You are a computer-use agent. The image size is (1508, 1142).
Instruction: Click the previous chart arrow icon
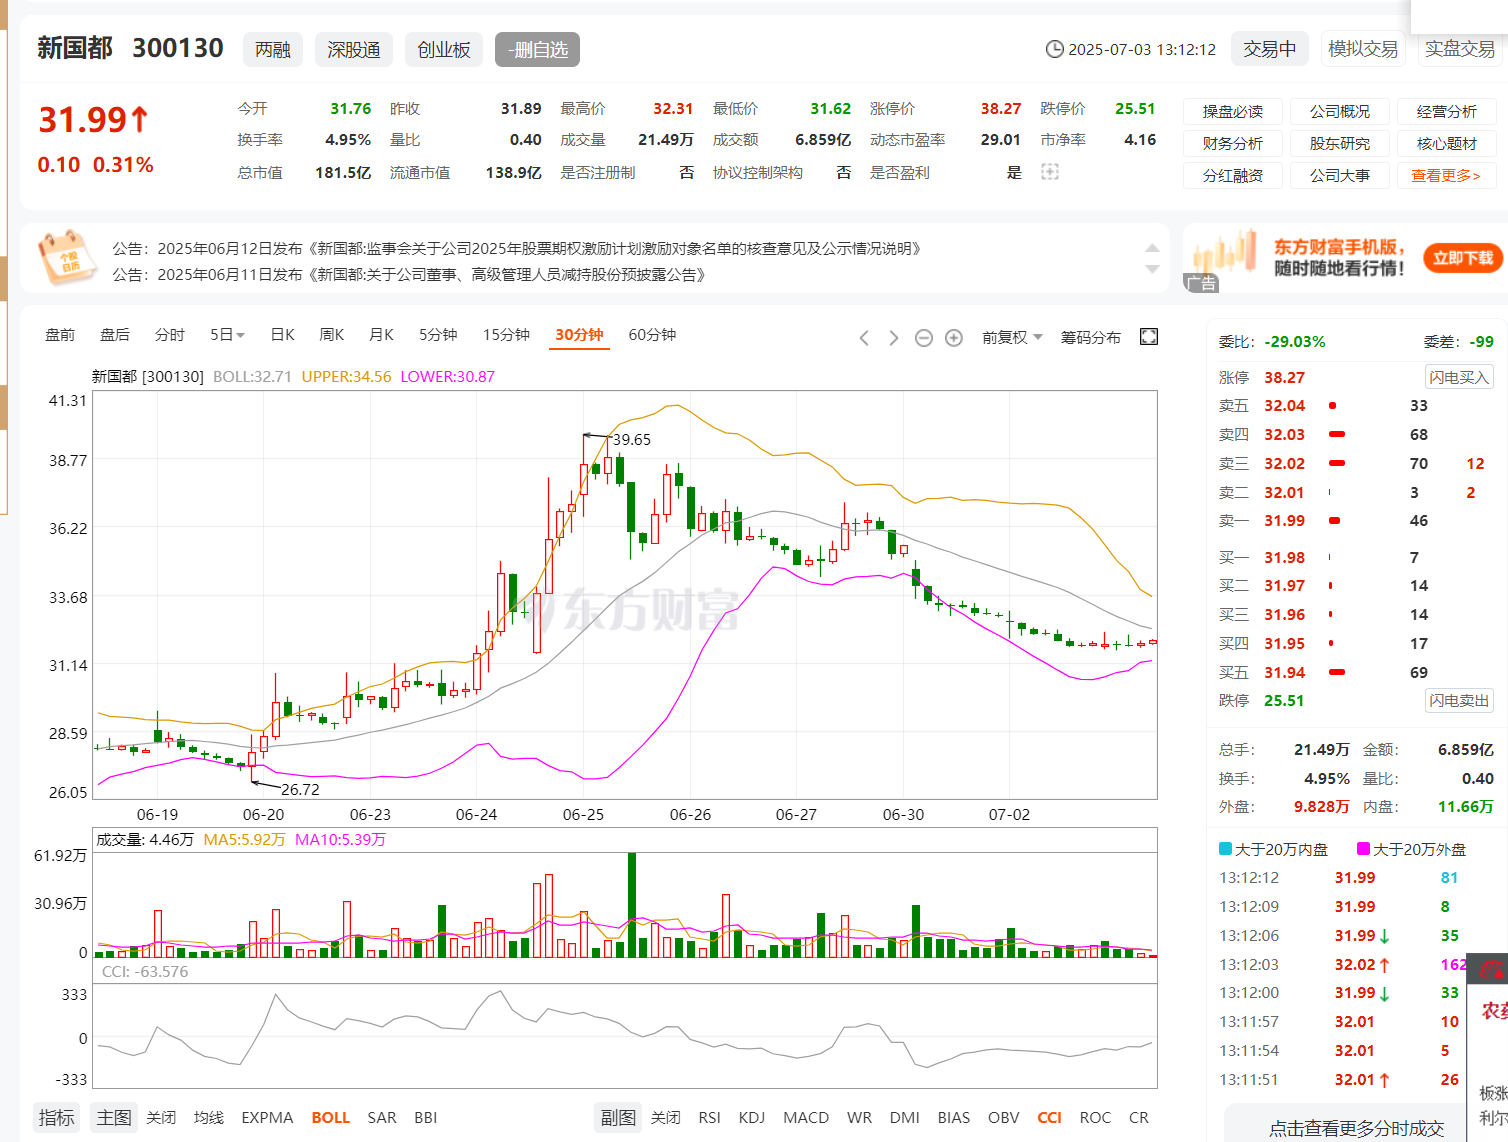point(864,338)
